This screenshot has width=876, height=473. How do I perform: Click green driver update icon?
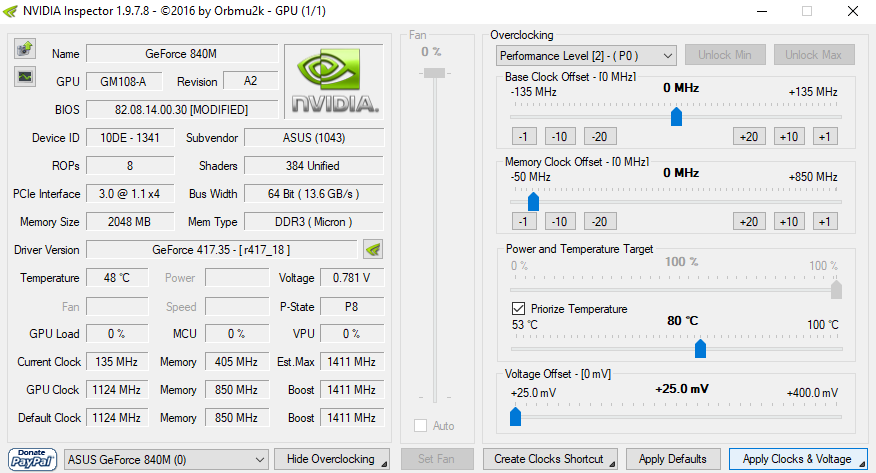pos(373,249)
